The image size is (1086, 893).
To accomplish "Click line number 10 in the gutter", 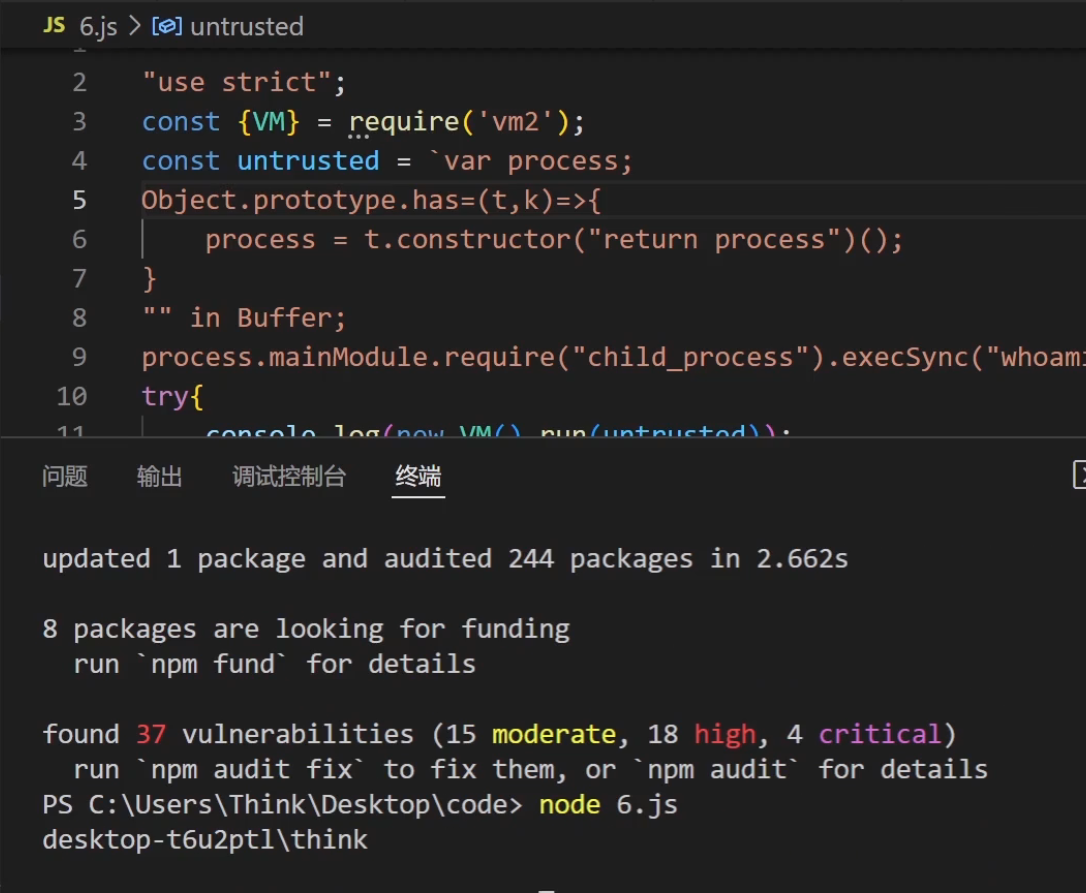I will pyautogui.click(x=72, y=396).
